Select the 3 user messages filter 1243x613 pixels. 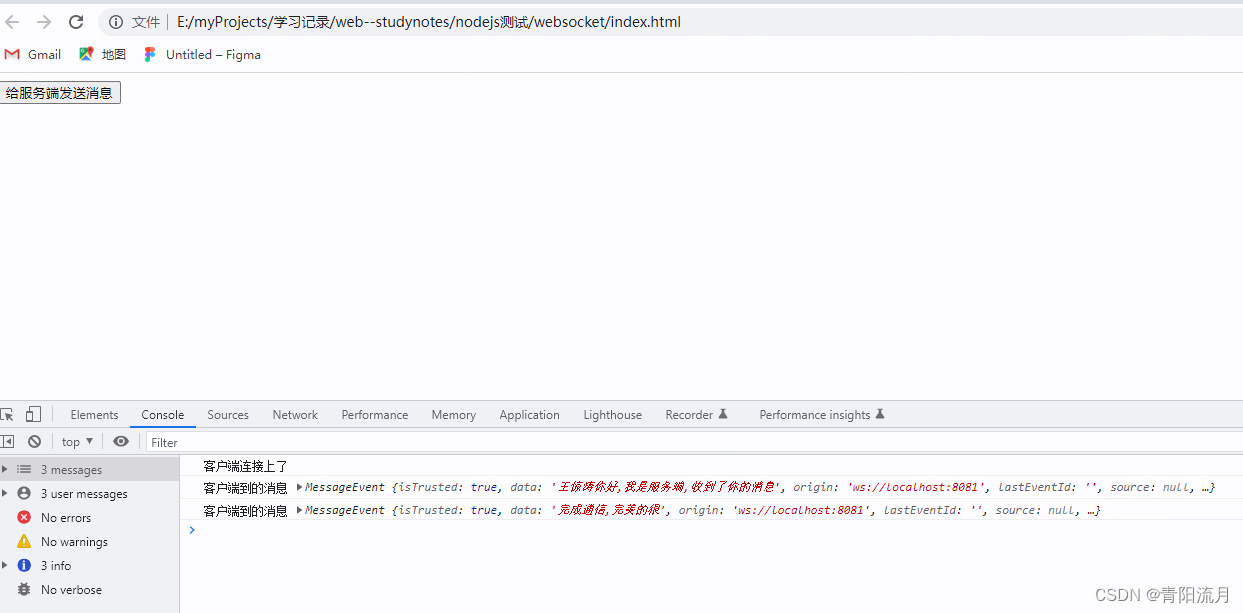point(85,493)
